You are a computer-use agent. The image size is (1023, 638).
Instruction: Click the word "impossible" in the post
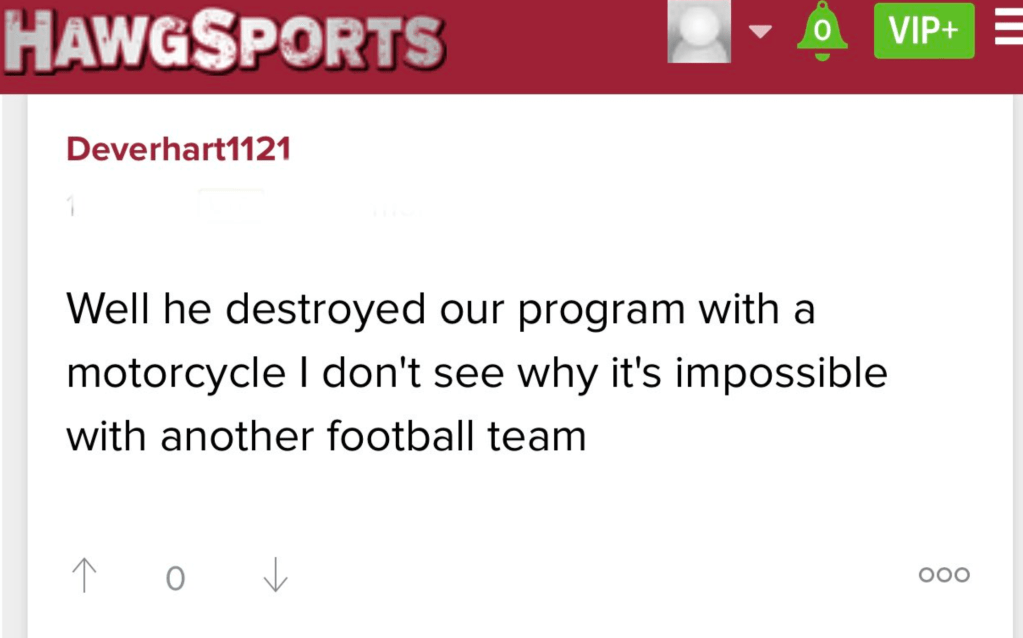[x=785, y=374]
